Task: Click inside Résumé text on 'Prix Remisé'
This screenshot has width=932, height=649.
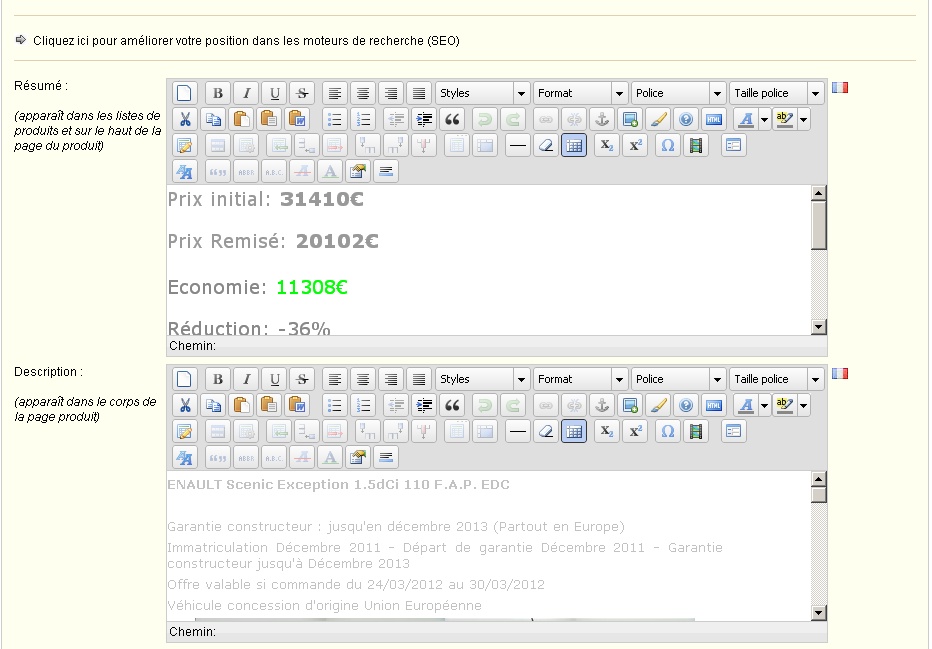Action: pyautogui.click(x=226, y=241)
